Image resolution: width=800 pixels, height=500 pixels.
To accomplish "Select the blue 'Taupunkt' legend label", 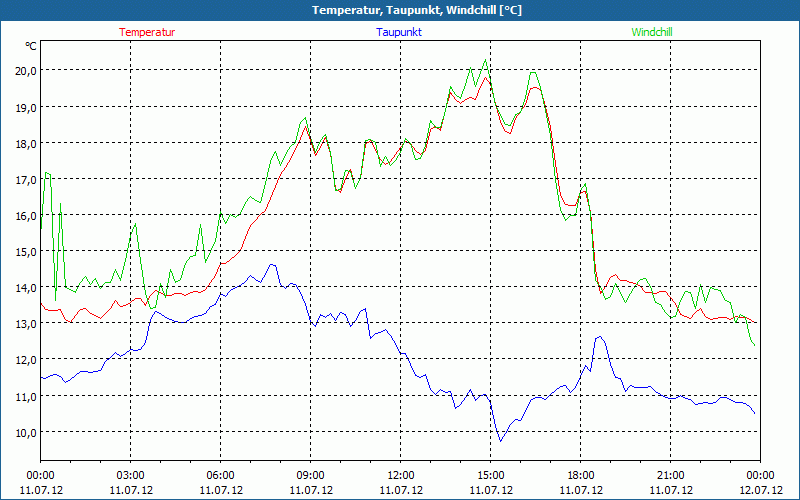I will (399, 32).
